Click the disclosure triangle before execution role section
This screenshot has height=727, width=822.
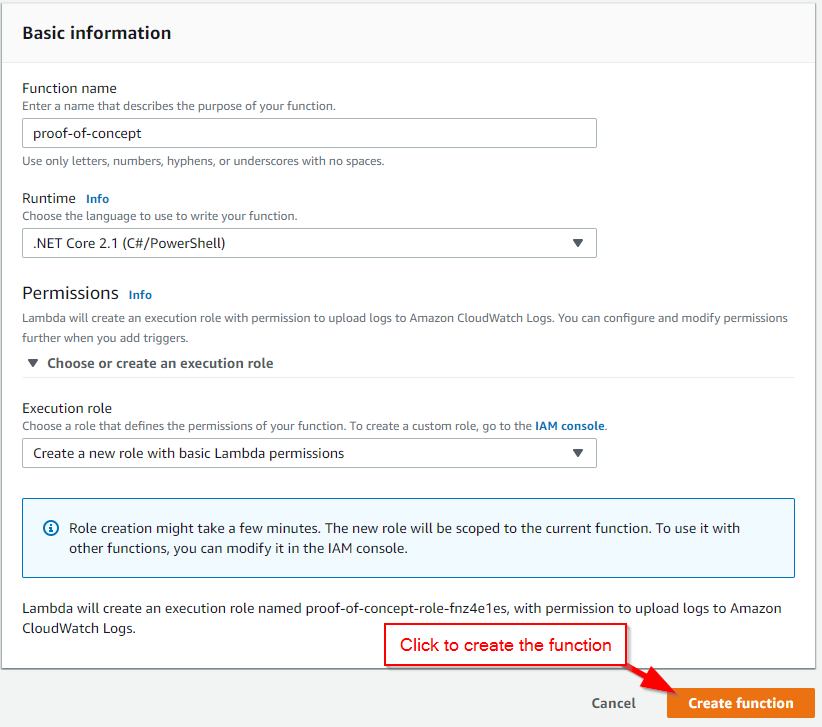click(x=33, y=363)
